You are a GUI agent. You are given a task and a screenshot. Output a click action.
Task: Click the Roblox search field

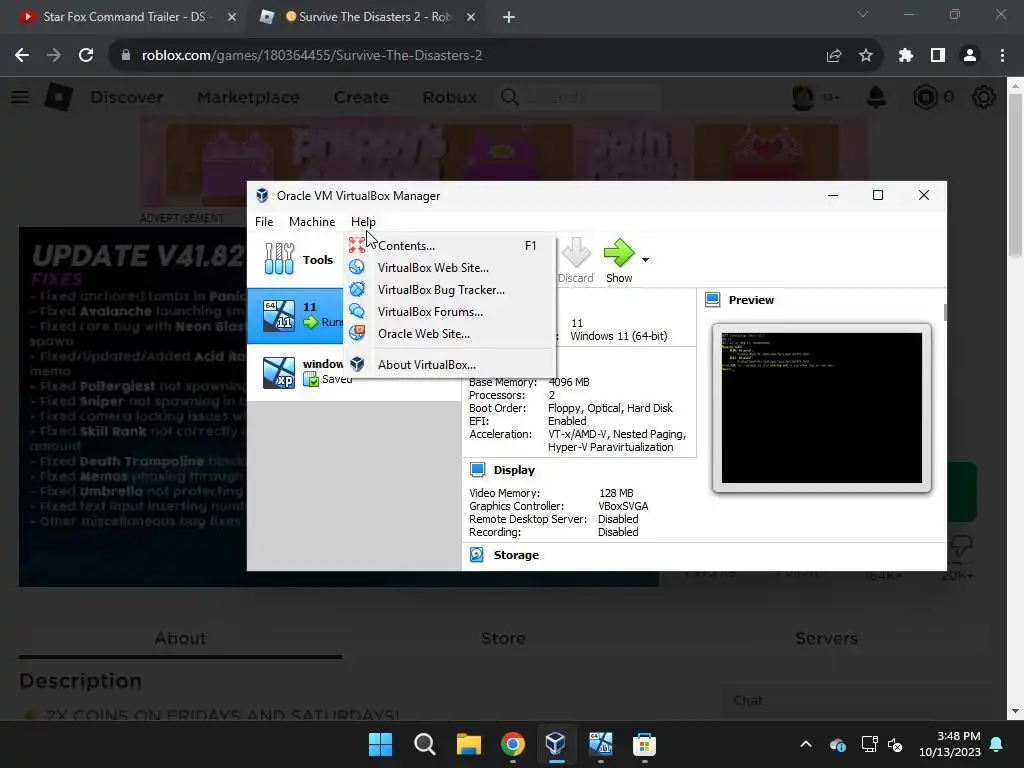tap(580, 97)
